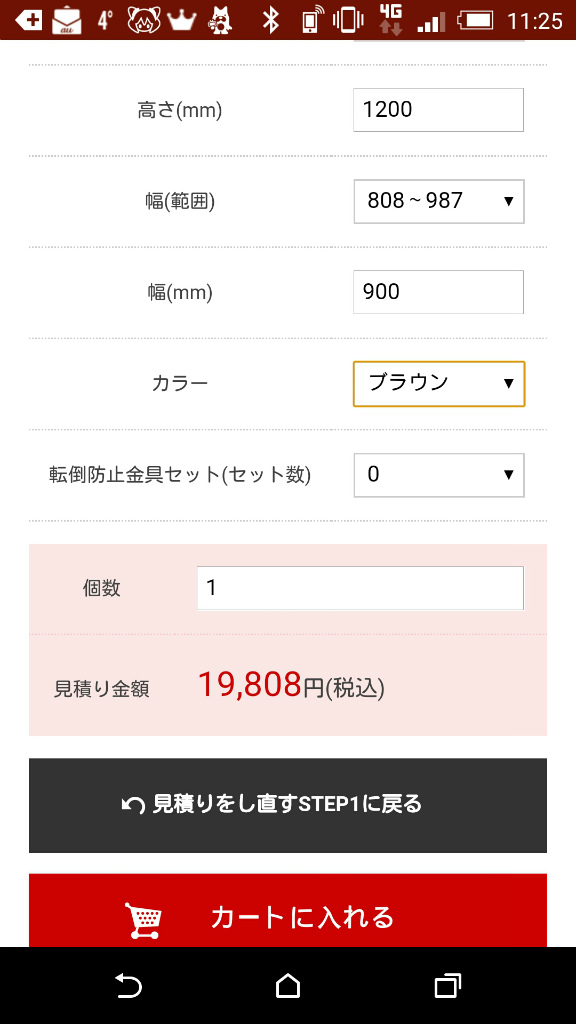Open the 転倒防止金具セット quantity dropdown
576x1024 pixels.
[x=439, y=475]
